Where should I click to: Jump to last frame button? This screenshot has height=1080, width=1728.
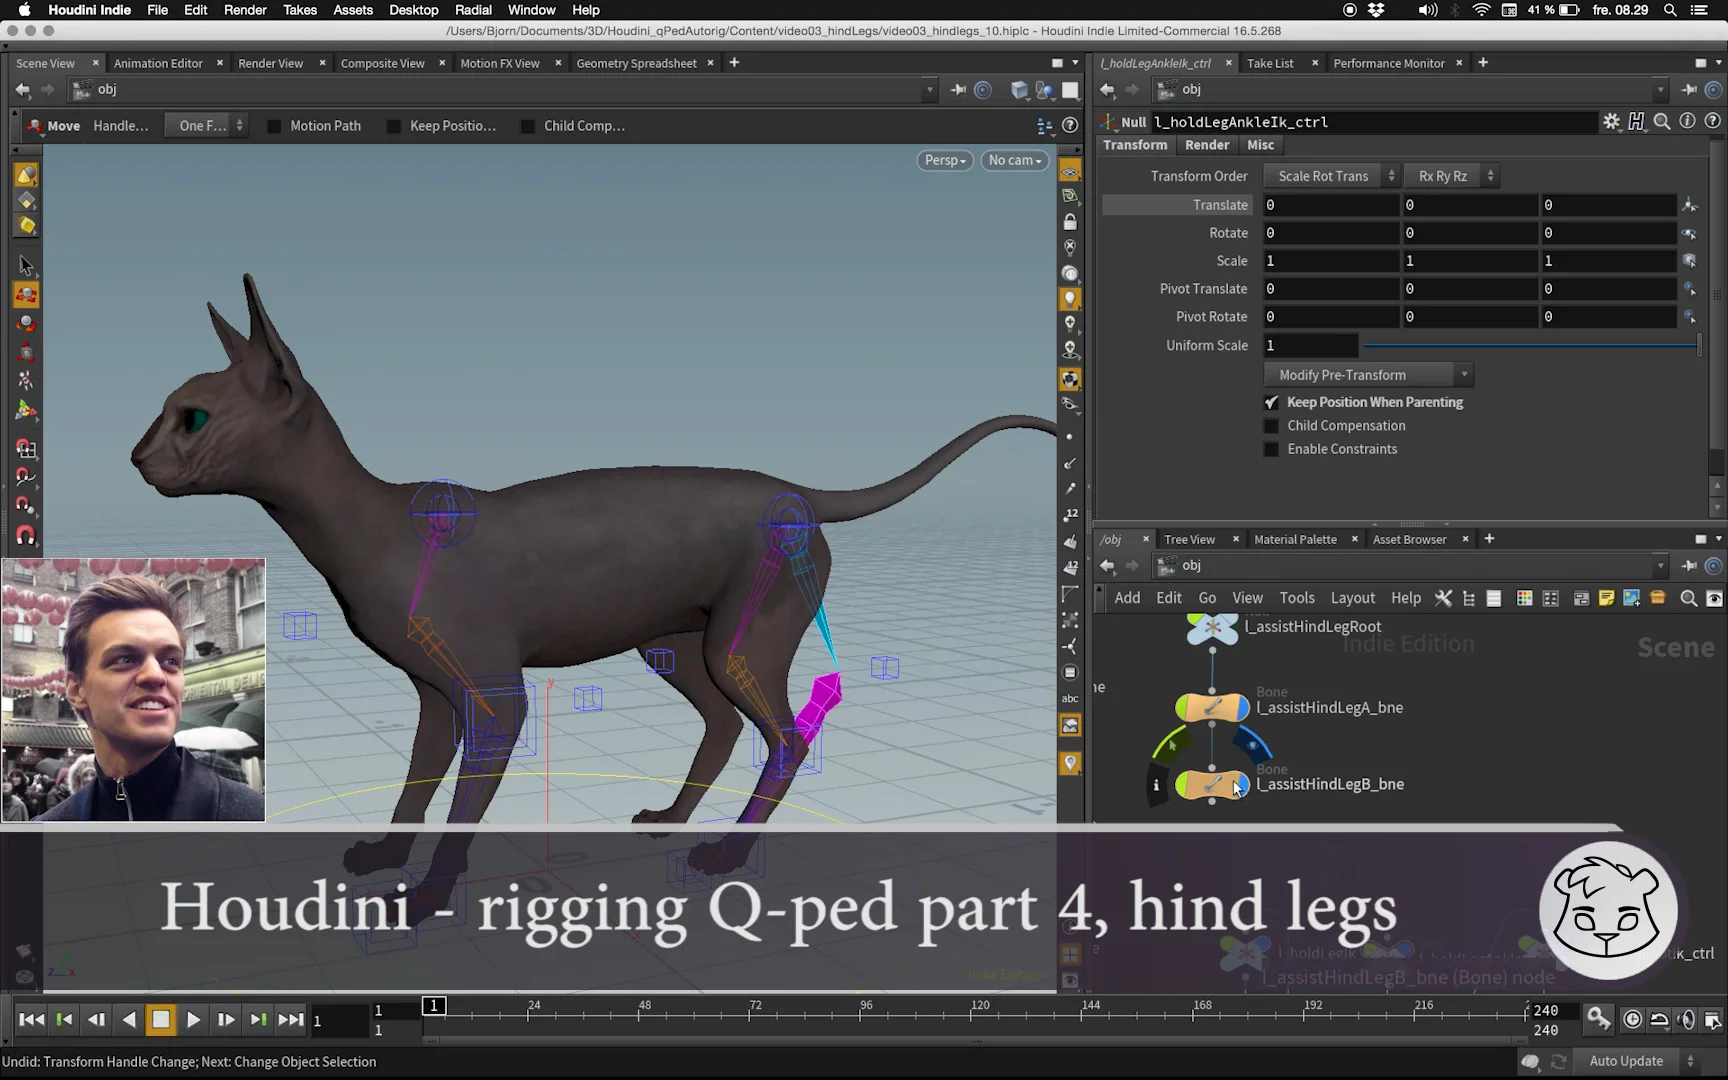(290, 1019)
